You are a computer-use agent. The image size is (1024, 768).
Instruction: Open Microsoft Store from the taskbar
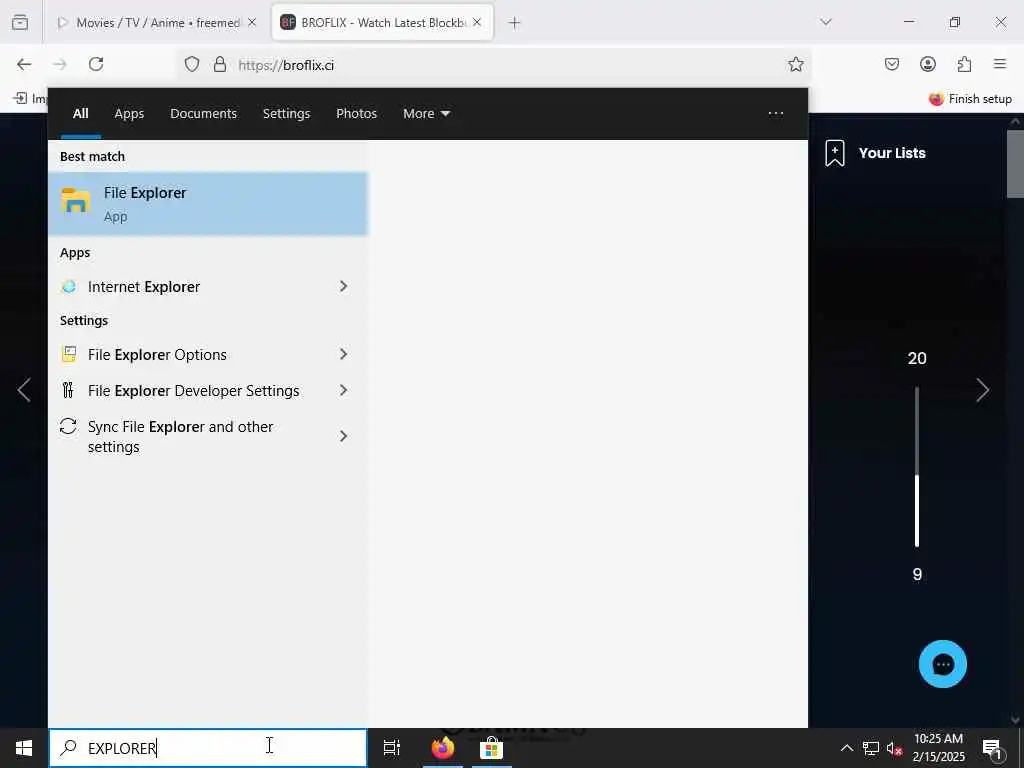(x=491, y=748)
